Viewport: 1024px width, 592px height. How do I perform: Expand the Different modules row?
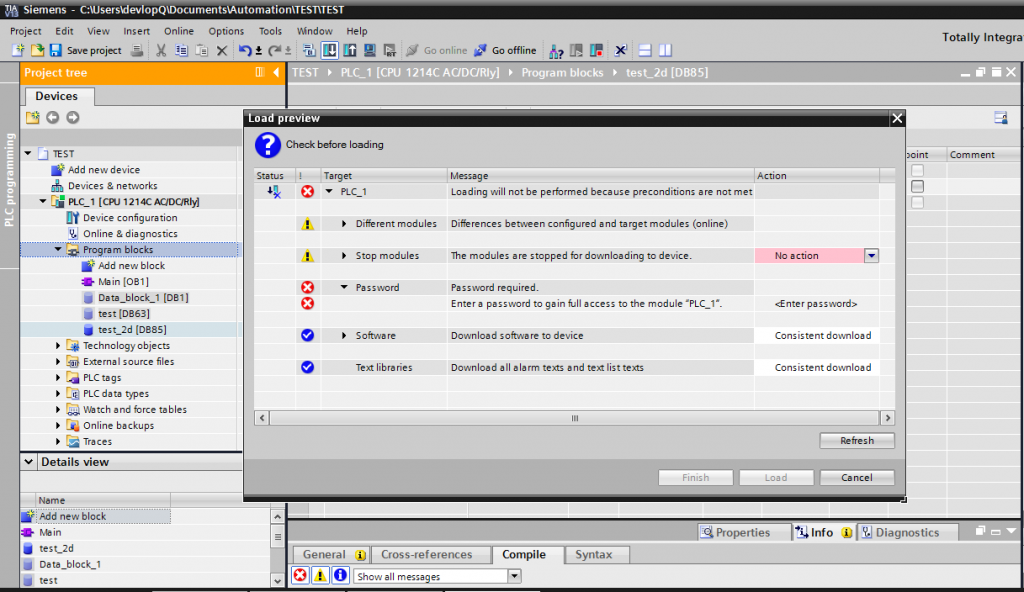pyautogui.click(x=344, y=223)
